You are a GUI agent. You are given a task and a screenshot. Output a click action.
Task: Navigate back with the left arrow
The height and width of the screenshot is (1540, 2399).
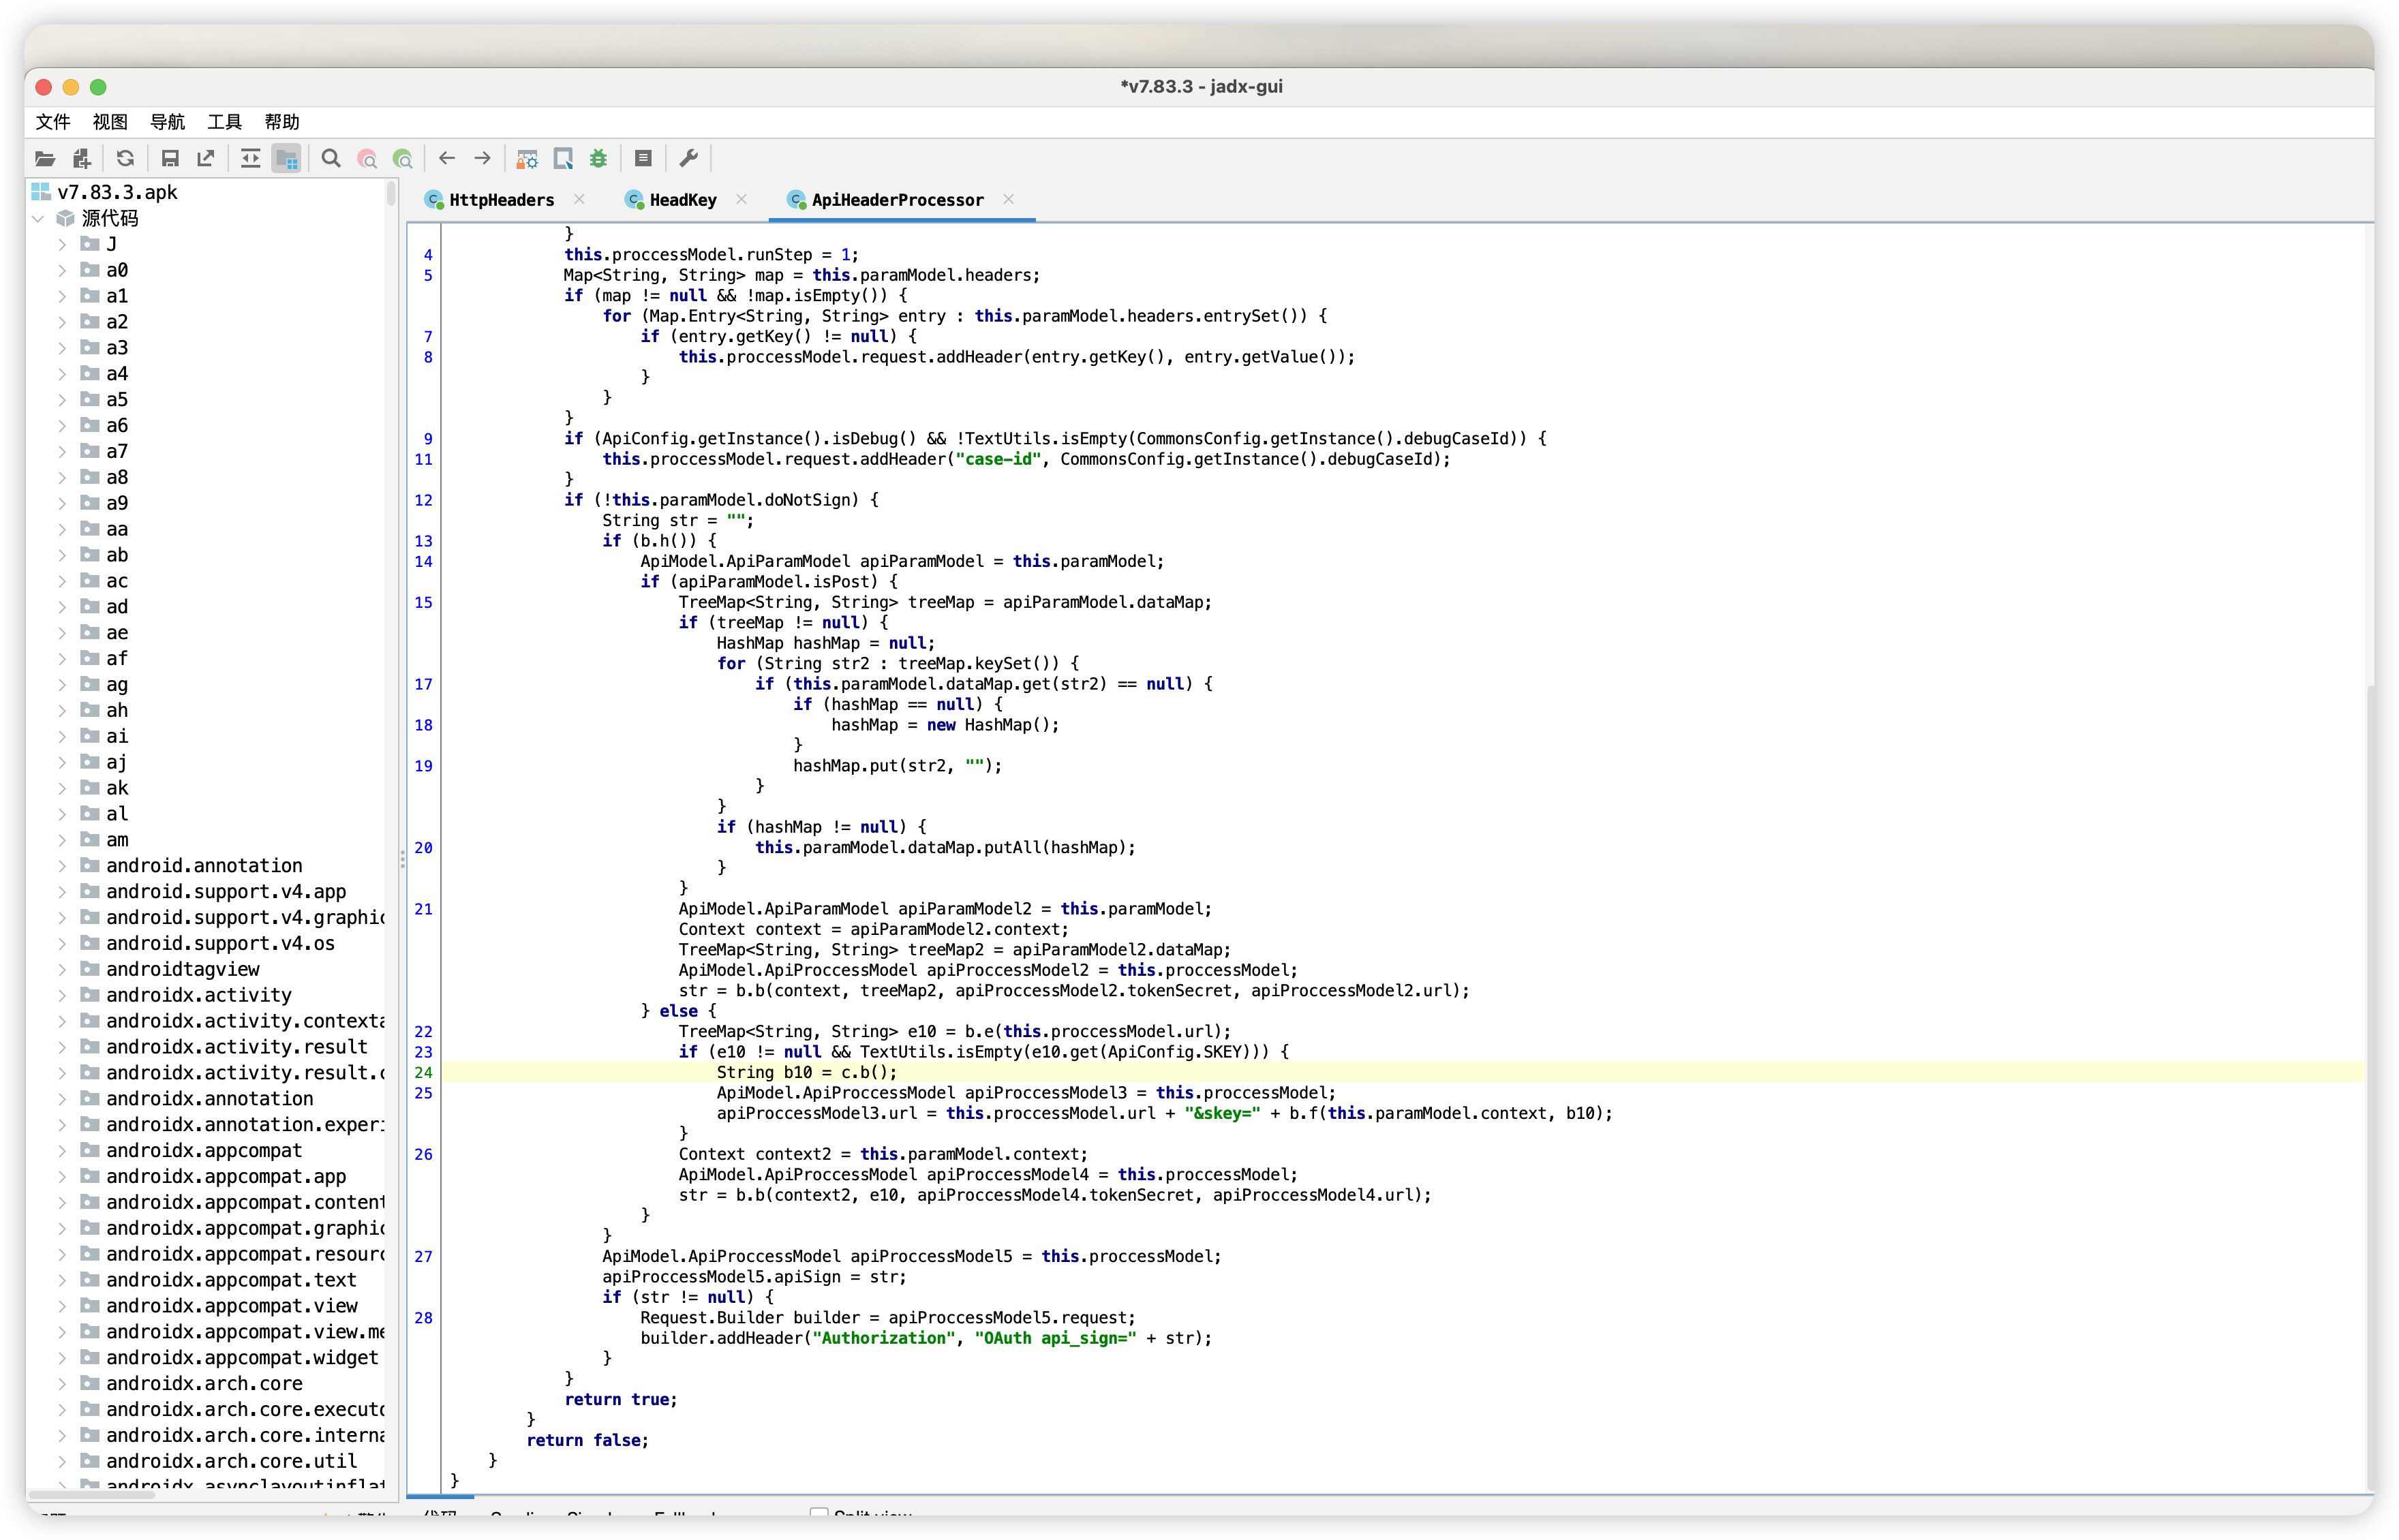tap(447, 158)
